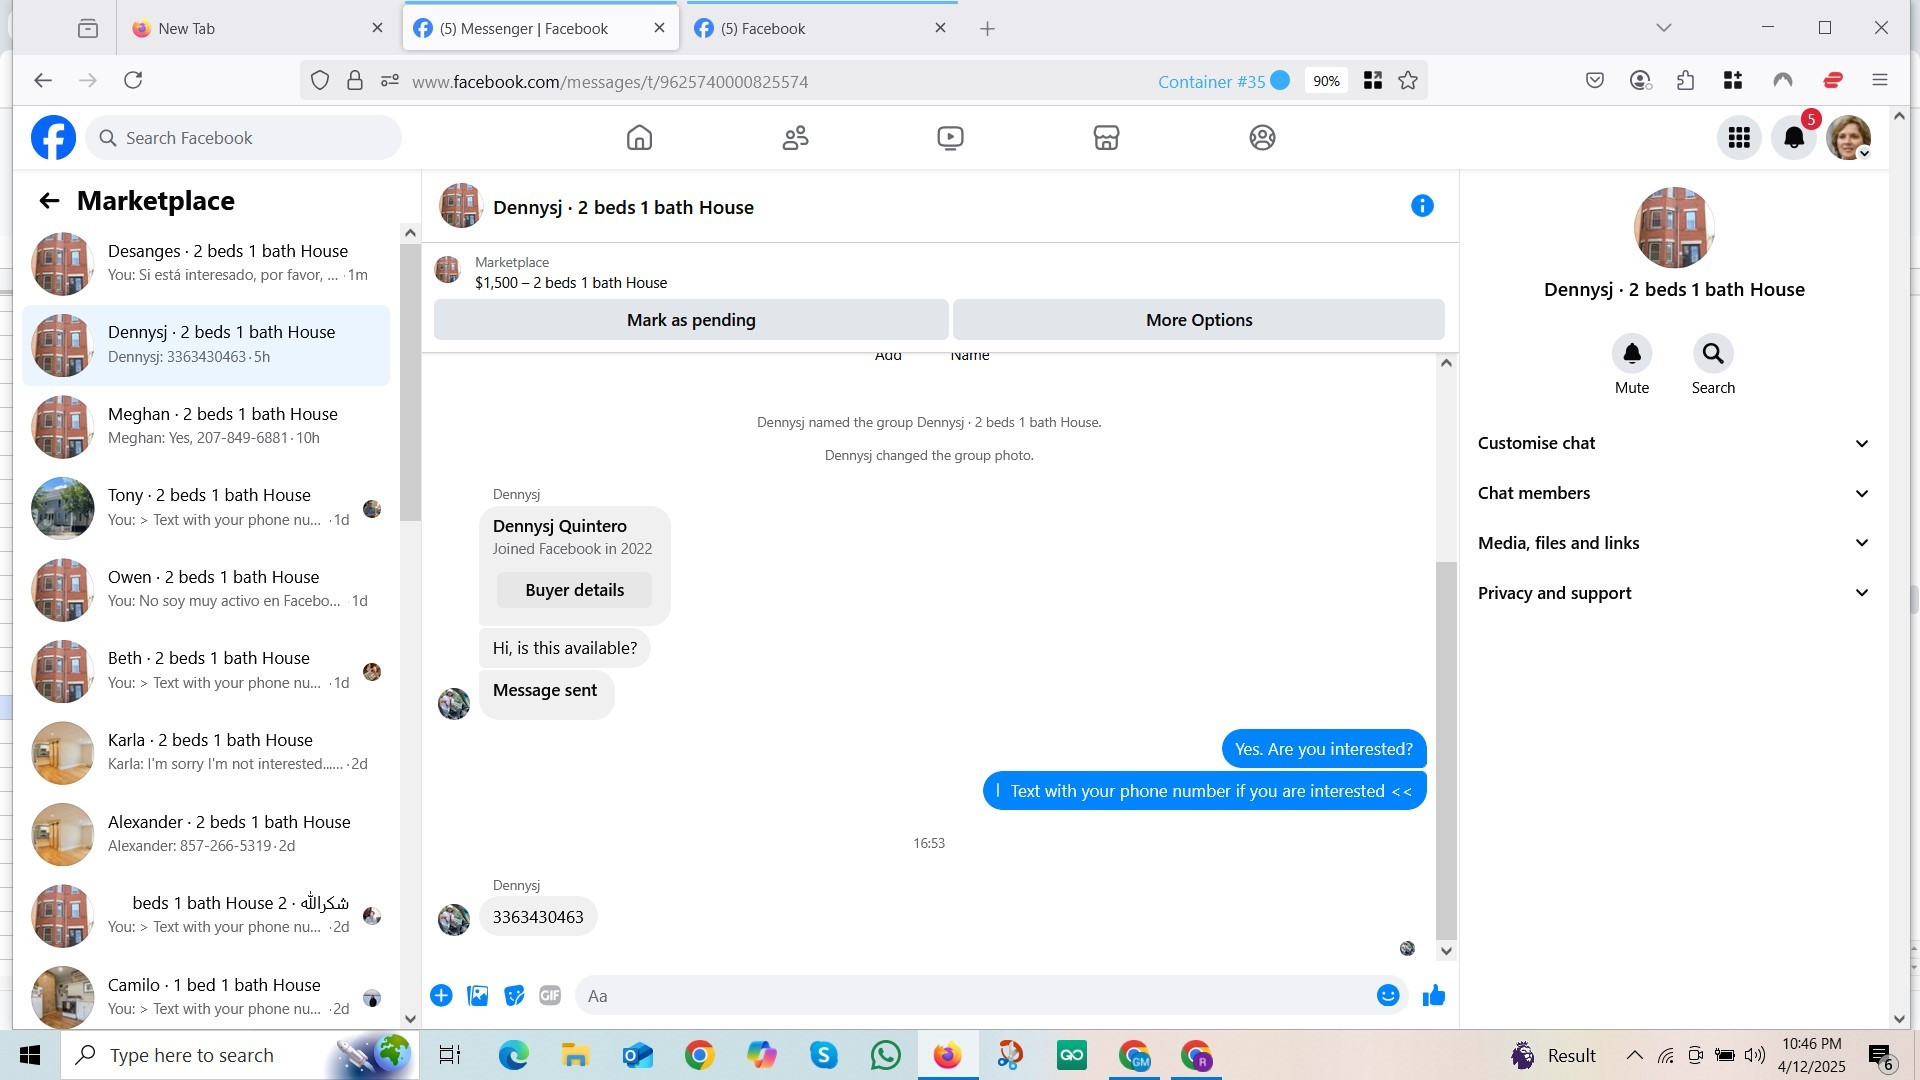Open Windows Start menu
The image size is (1920, 1080).
pos(30,1055)
